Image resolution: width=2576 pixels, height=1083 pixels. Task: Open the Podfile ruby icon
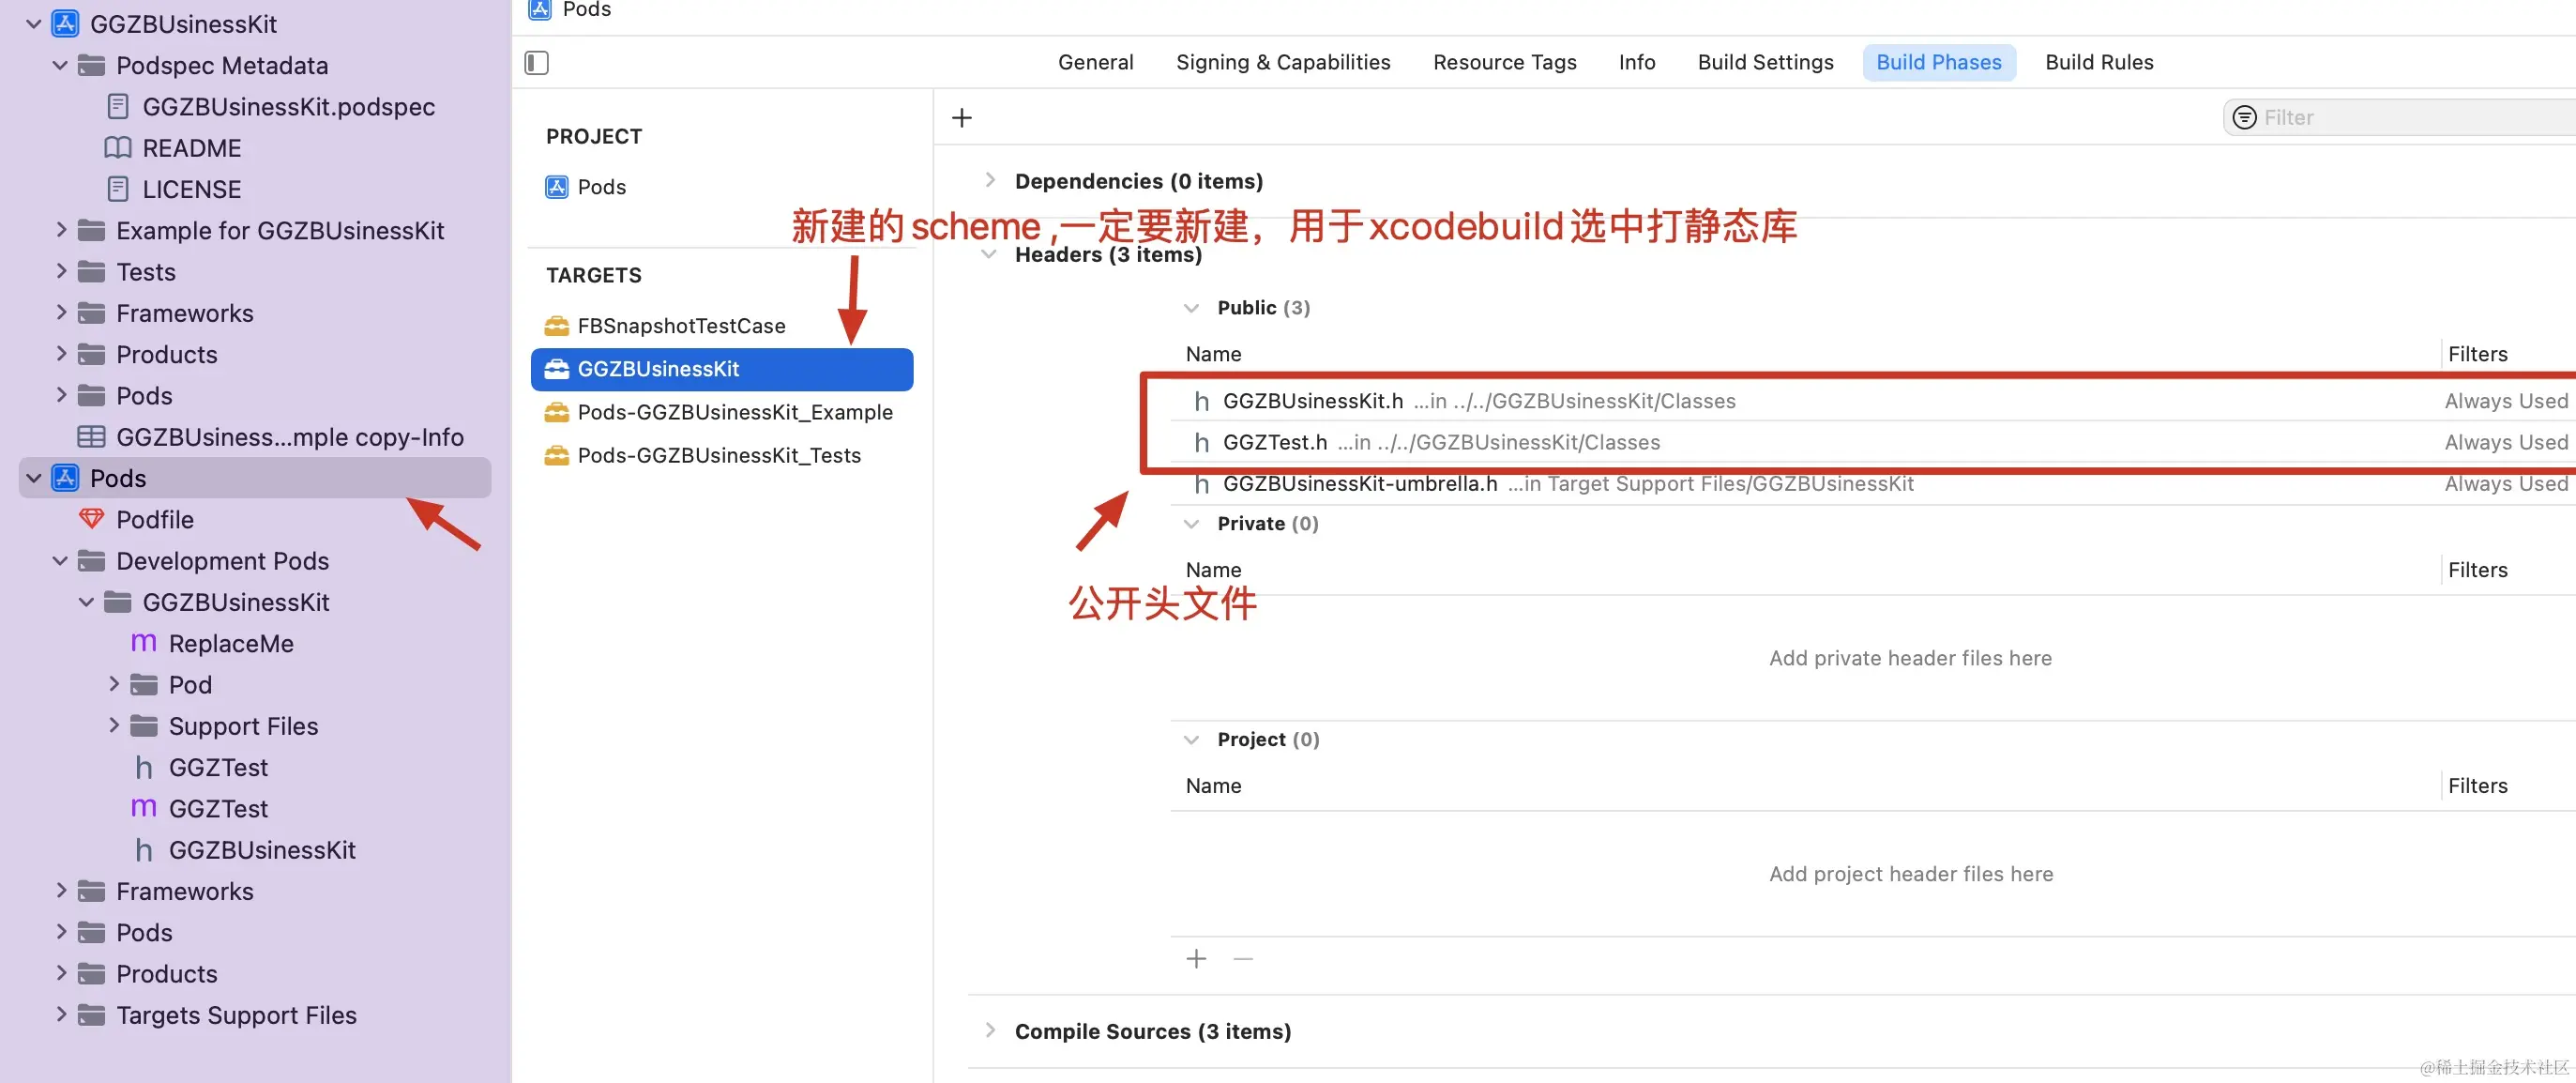[91, 519]
